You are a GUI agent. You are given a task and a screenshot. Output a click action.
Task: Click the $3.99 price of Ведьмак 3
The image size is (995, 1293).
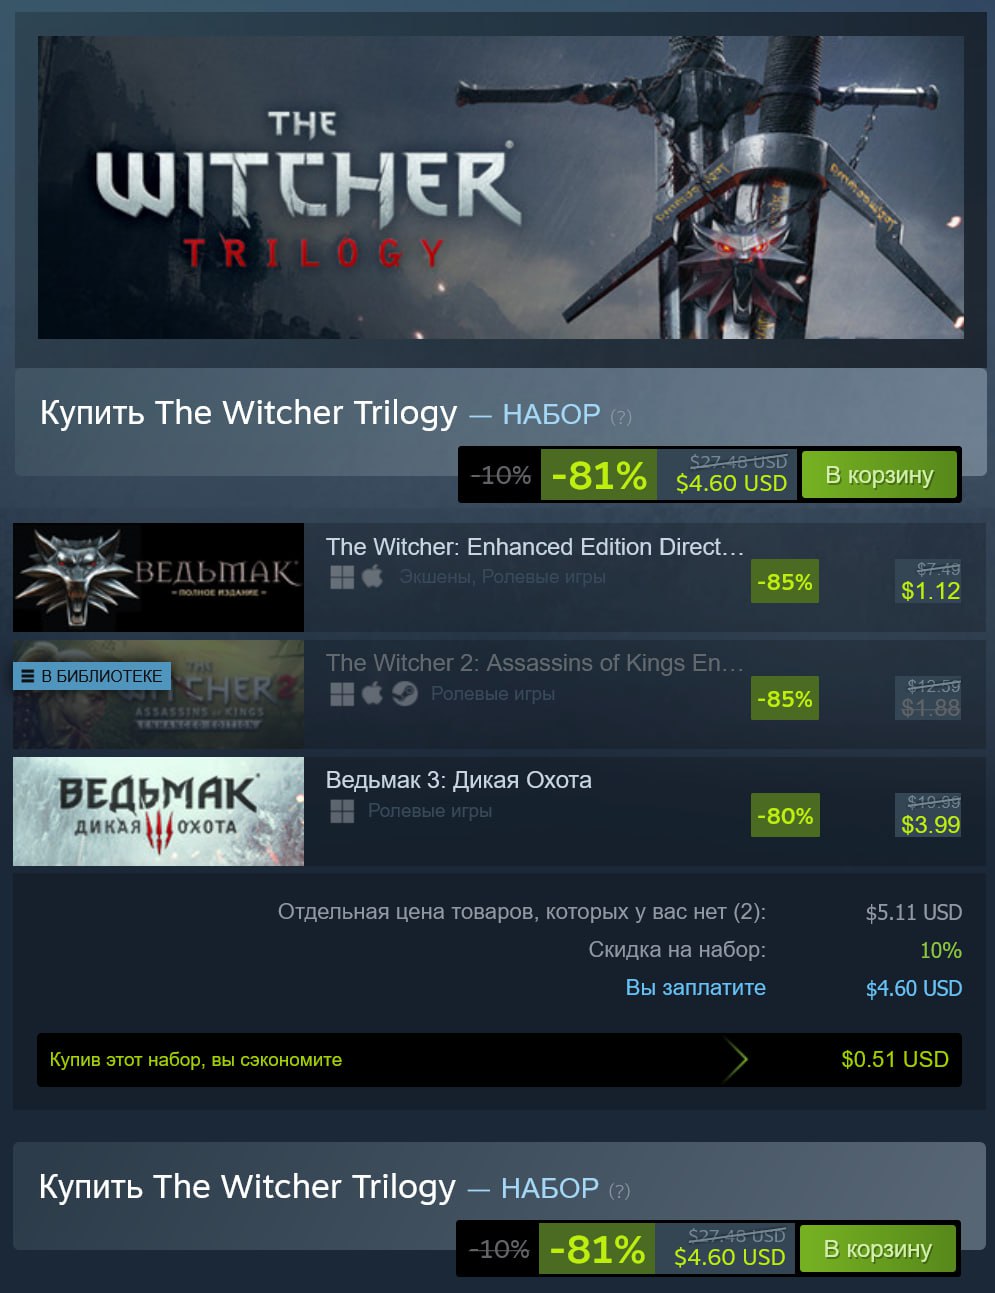tap(930, 825)
